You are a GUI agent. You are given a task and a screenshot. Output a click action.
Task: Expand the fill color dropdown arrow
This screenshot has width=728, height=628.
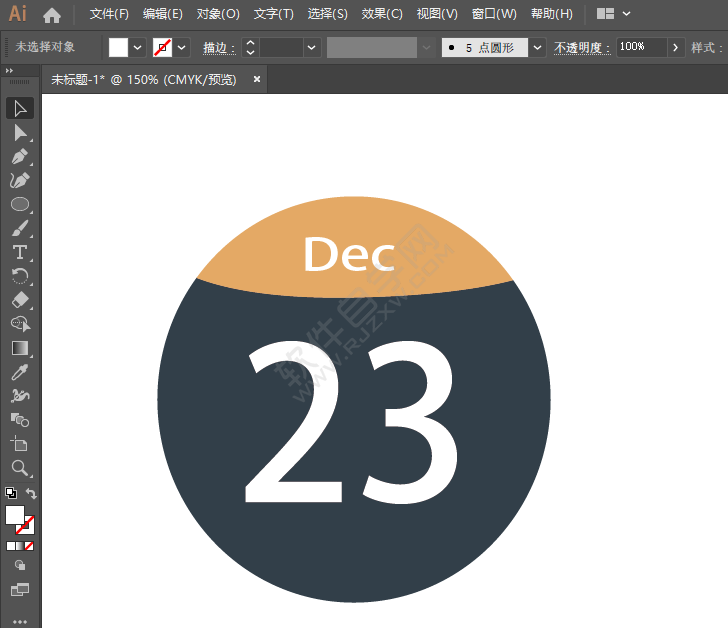pos(137,47)
